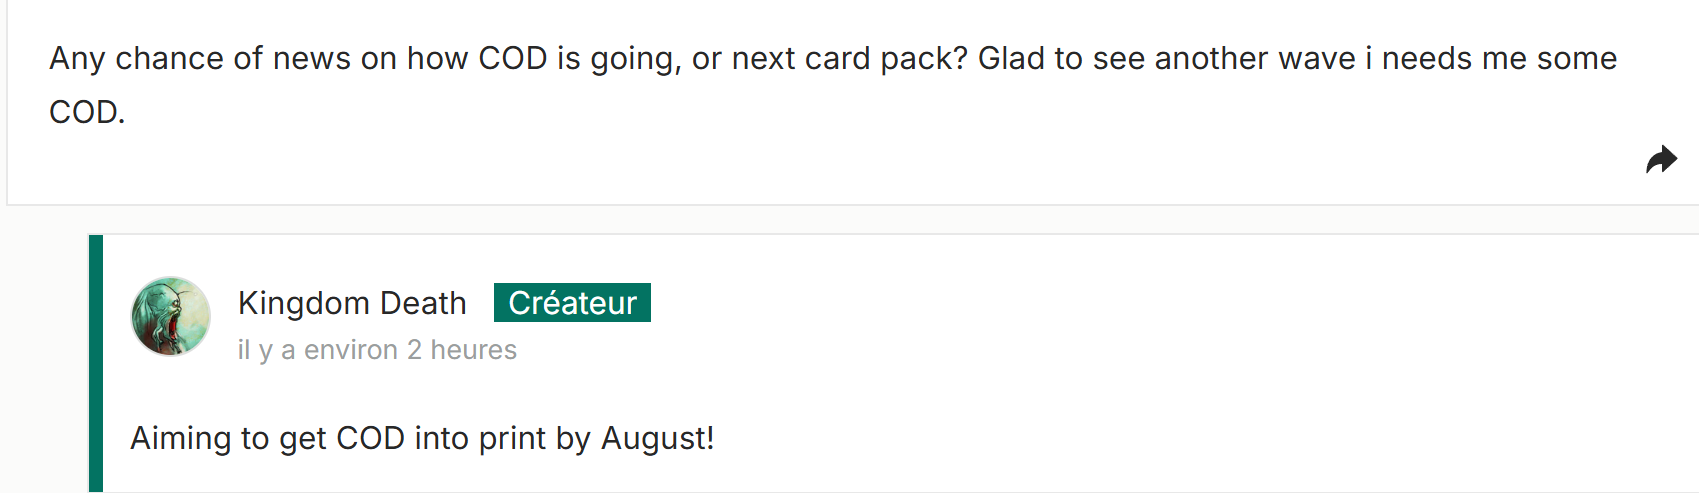Click the word "Death" in the creator name
This screenshot has height=493, width=1699.
[x=423, y=303]
